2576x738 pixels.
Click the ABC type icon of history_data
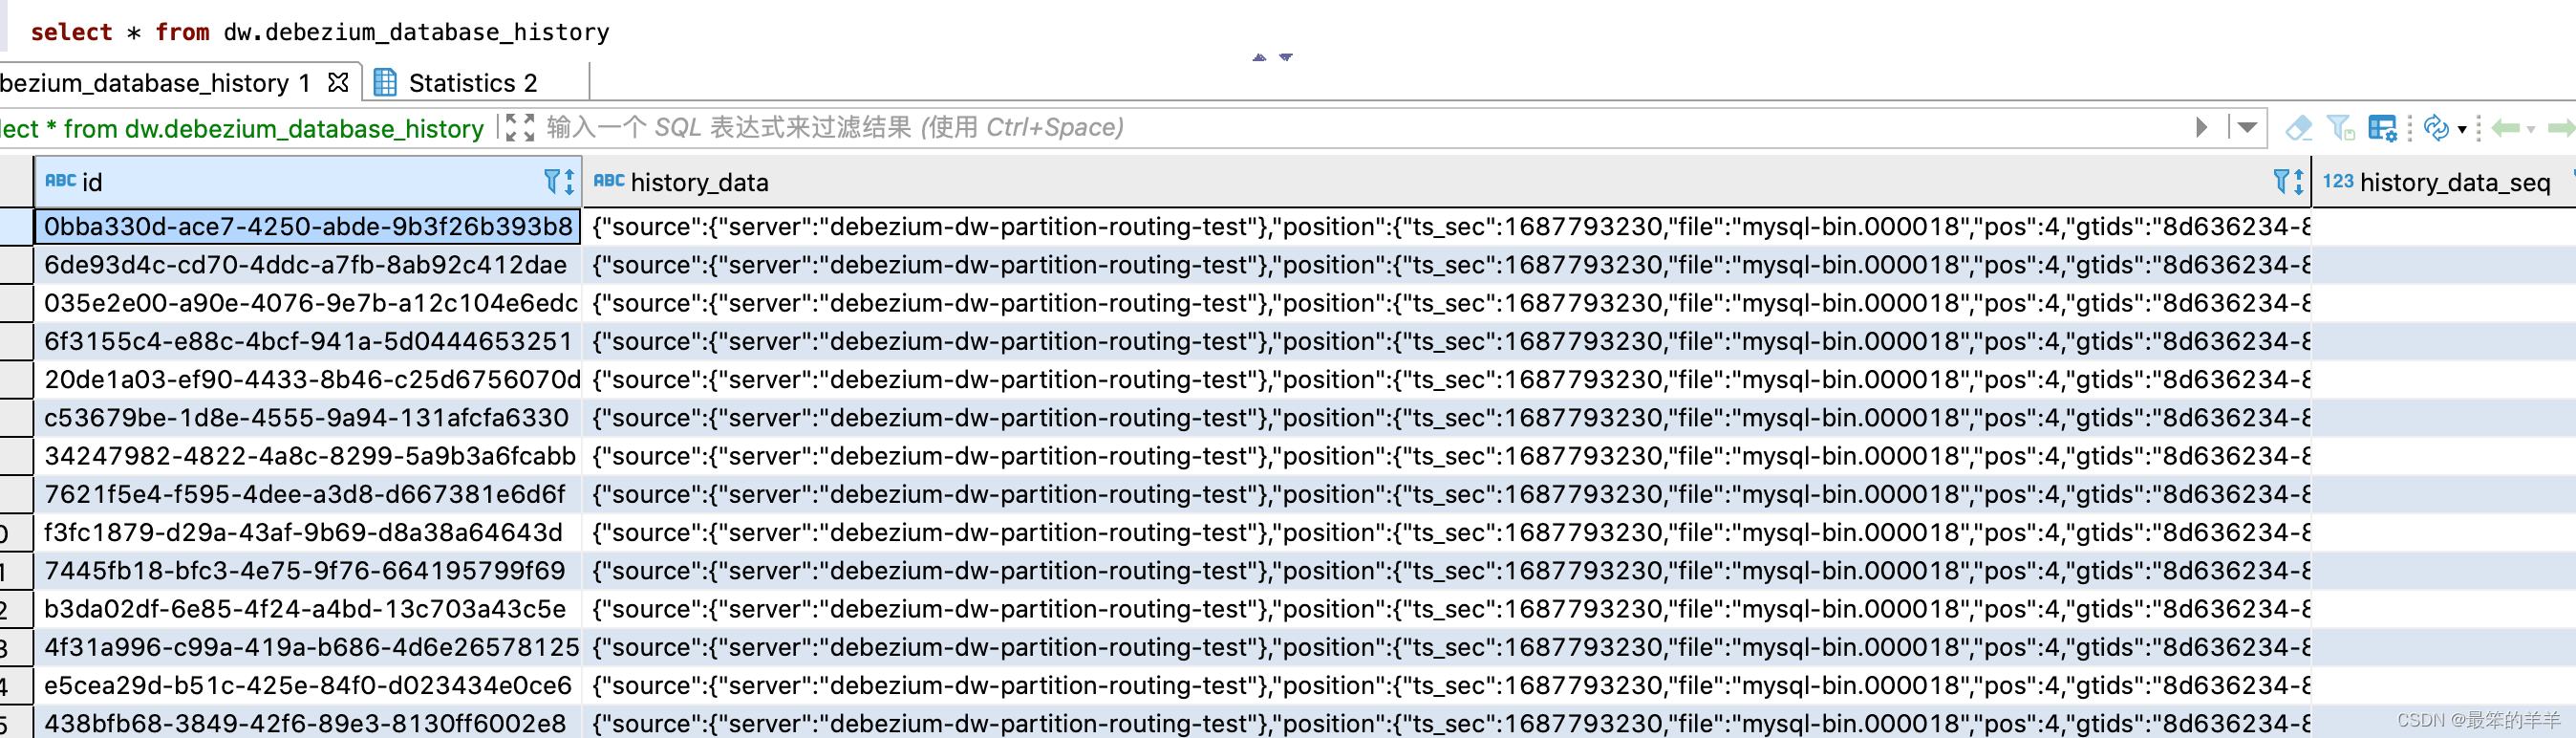609,181
